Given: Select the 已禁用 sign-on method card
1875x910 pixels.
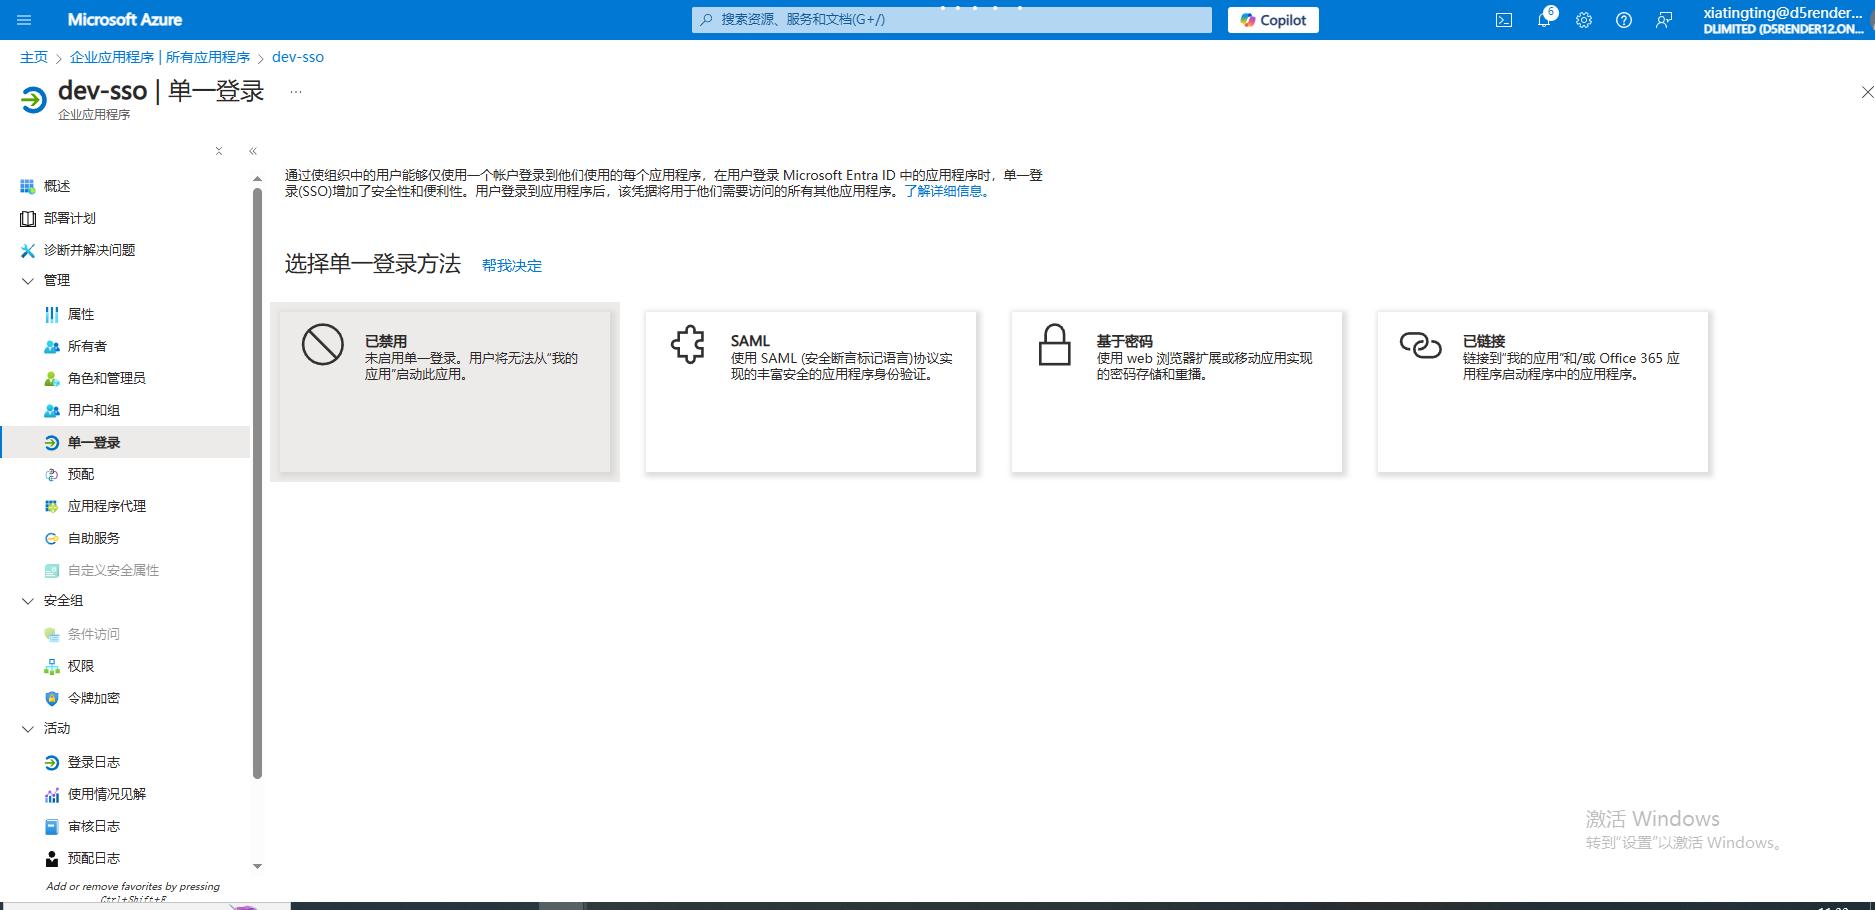Looking at the screenshot, I should [x=445, y=392].
